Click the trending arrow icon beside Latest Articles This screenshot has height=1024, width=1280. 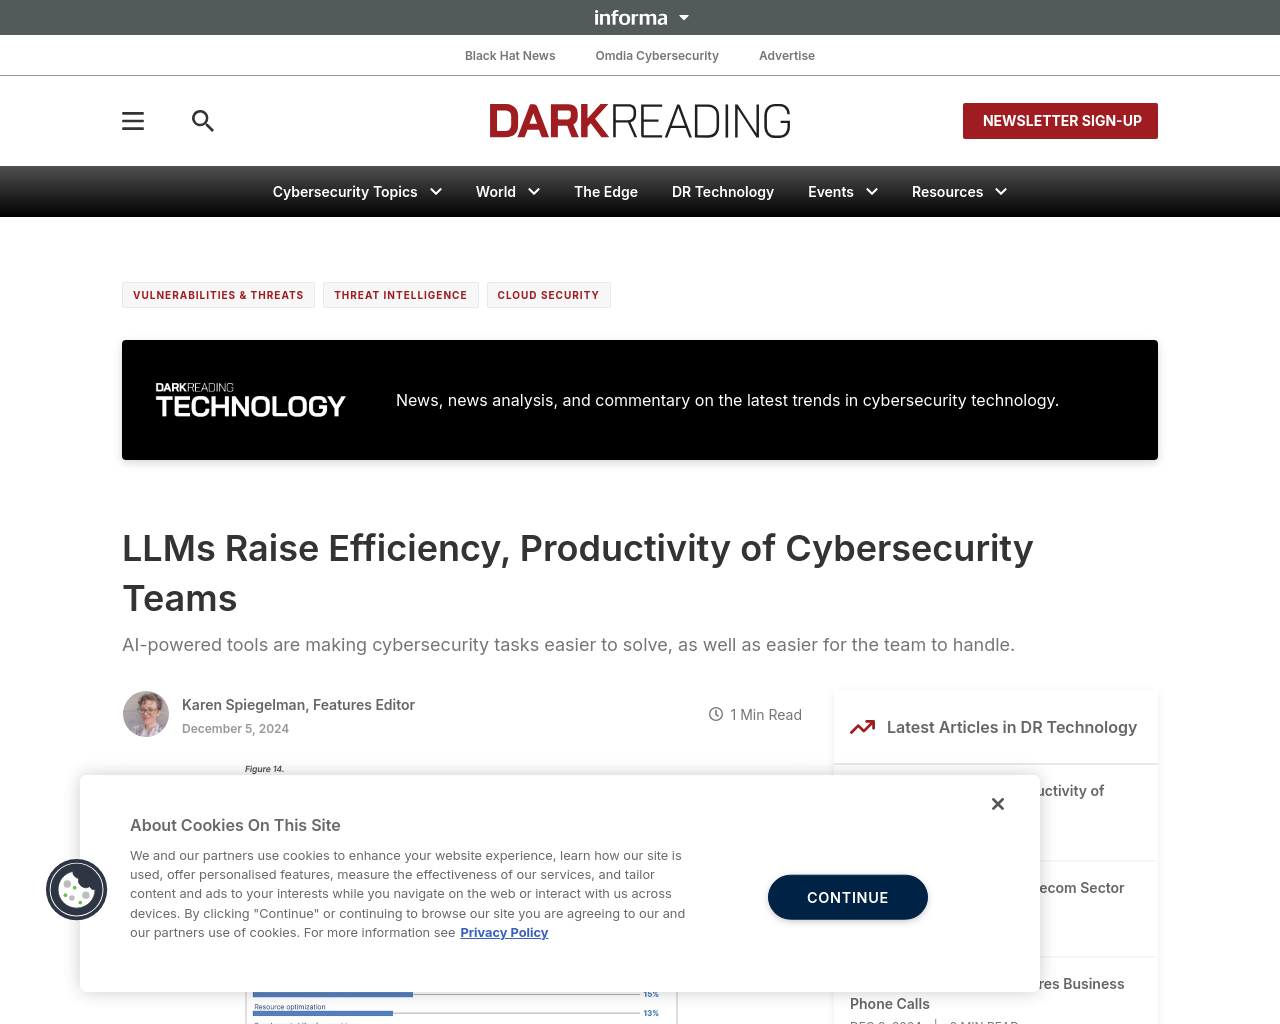(x=863, y=727)
